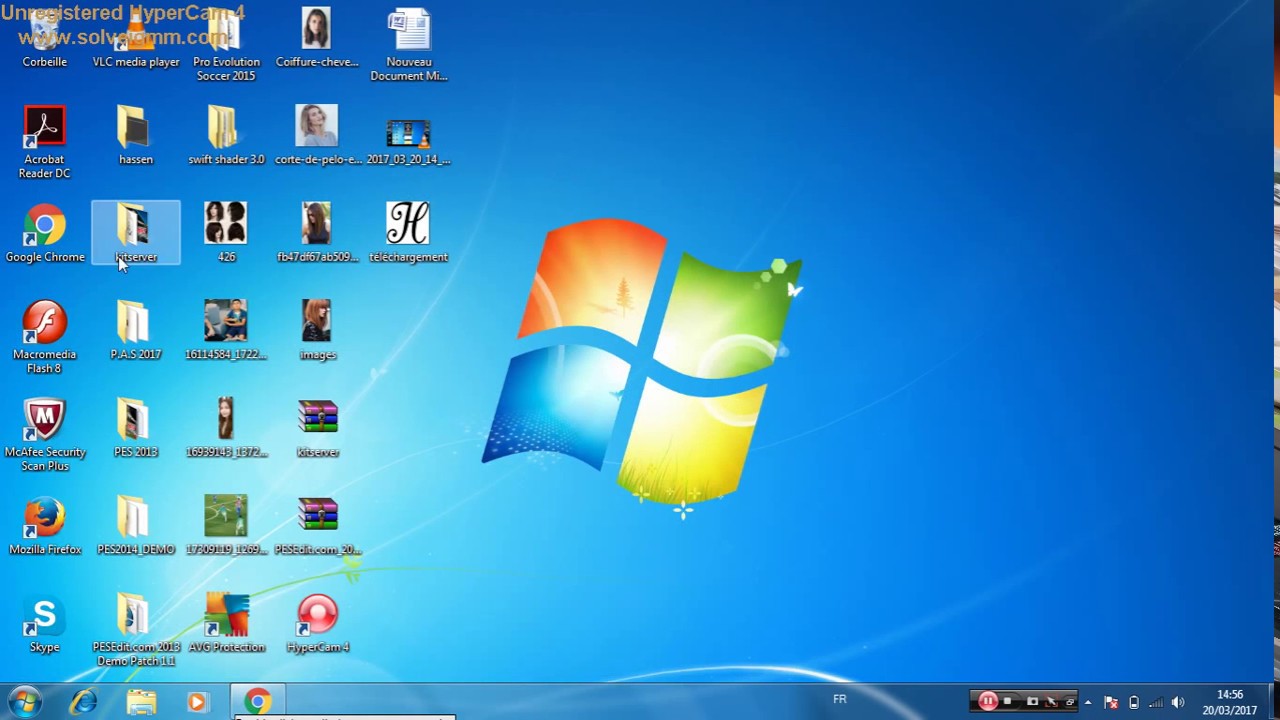Select the PES 2013 folder
The image size is (1280, 720).
click(x=135, y=428)
